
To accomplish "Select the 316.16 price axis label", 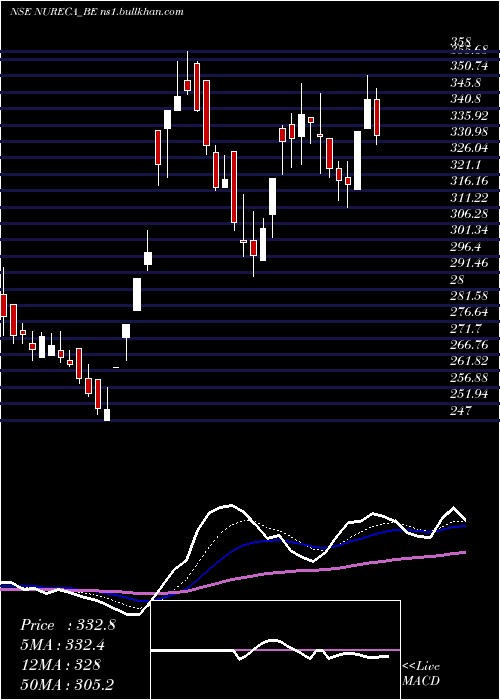I will coord(469,181).
